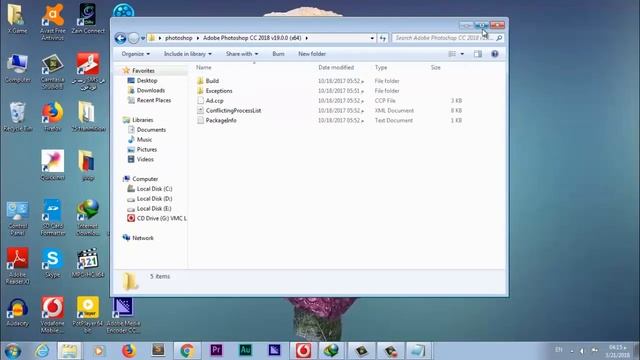Open Recent Places in Favorites
This screenshot has height=360, width=640.
coord(153,100)
